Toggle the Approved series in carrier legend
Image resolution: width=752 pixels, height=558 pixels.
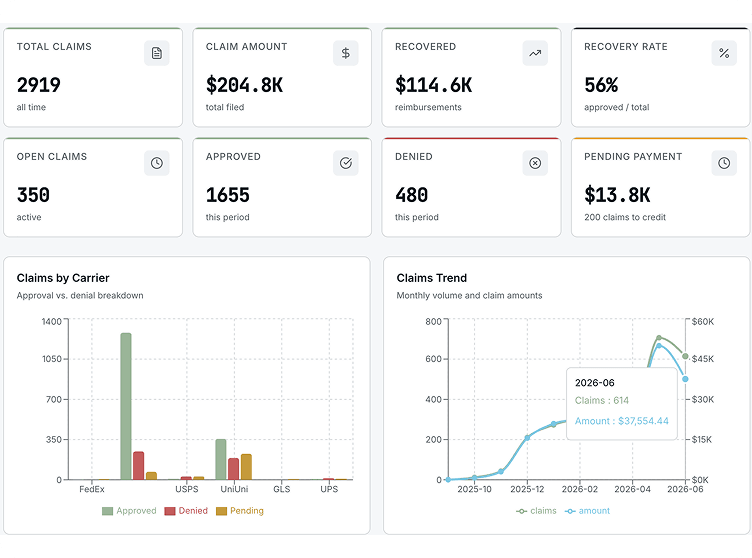point(129,511)
